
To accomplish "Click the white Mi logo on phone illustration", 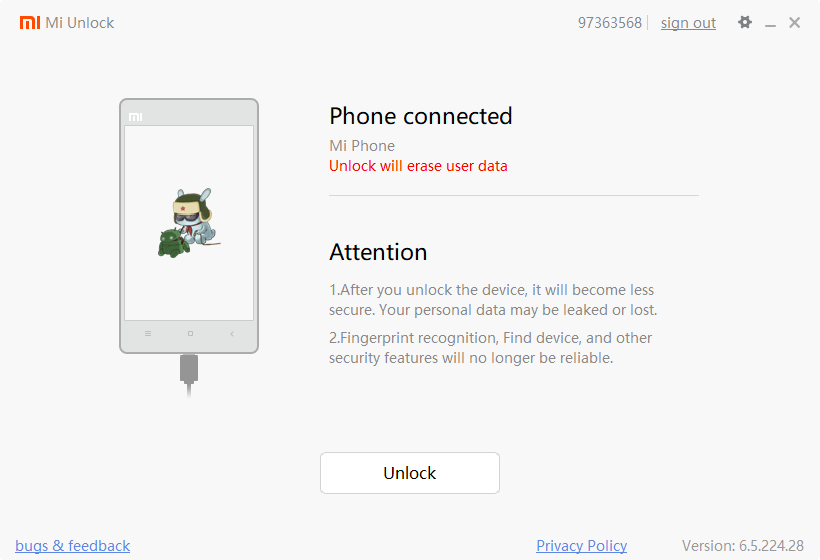I will [135, 117].
